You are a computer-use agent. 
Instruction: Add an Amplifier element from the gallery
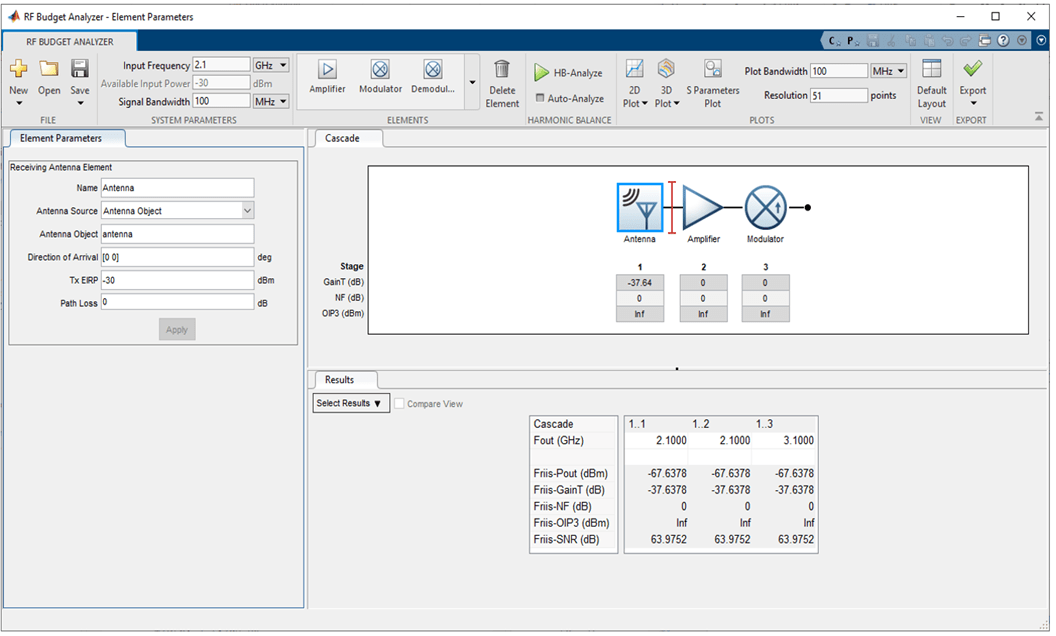tap(327, 76)
